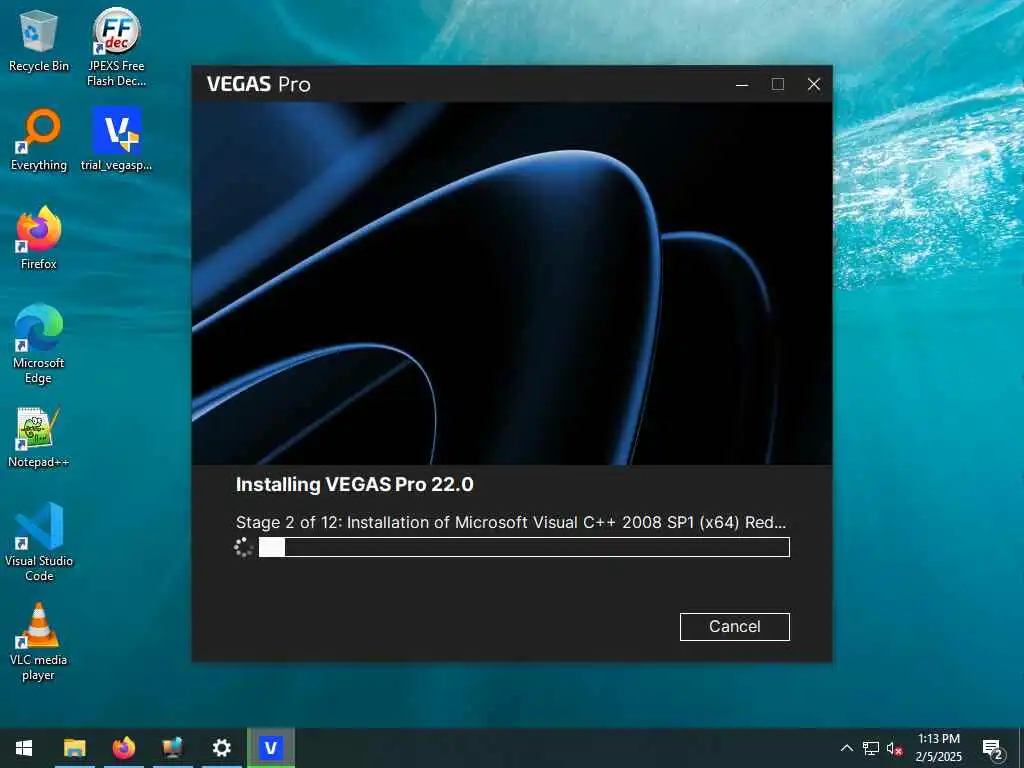Image resolution: width=1024 pixels, height=768 pixels.
Task: Open the Windows Start menu
Action: click(24, 748)
